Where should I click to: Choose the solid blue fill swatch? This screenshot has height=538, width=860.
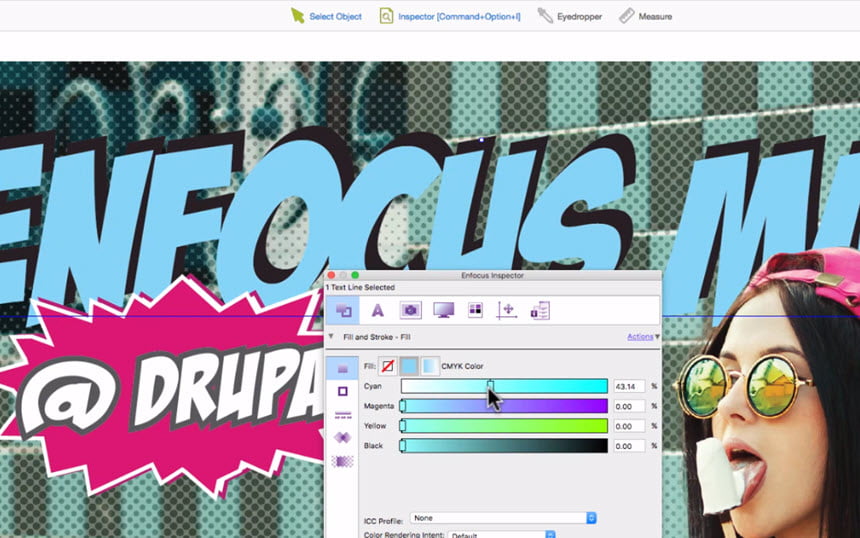[409, 366]
